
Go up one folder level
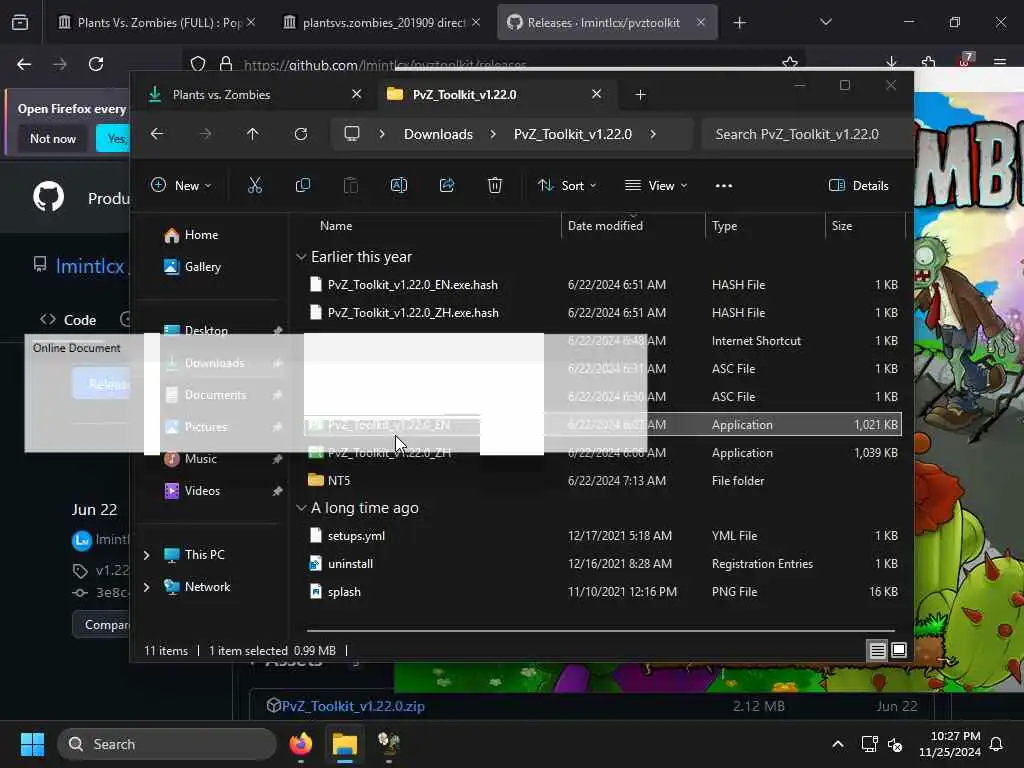tap(253, 134)
